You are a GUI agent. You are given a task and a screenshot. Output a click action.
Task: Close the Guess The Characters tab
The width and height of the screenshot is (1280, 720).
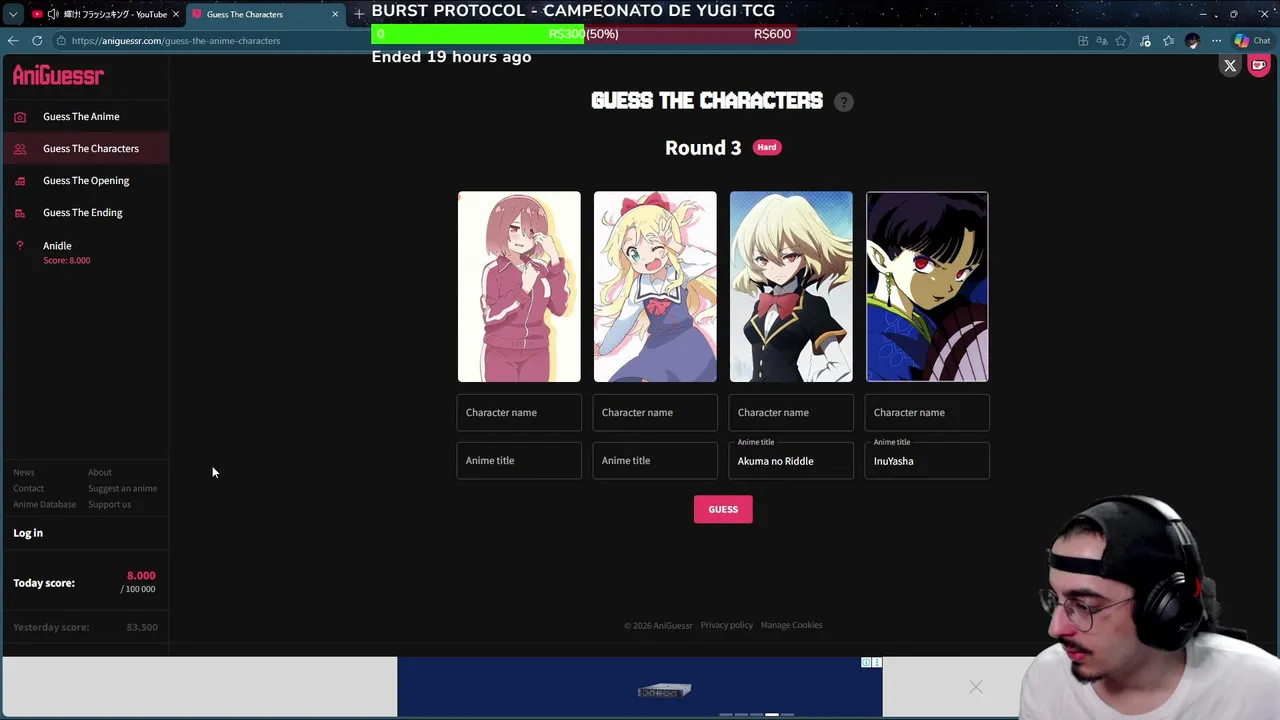pos(335,14)
